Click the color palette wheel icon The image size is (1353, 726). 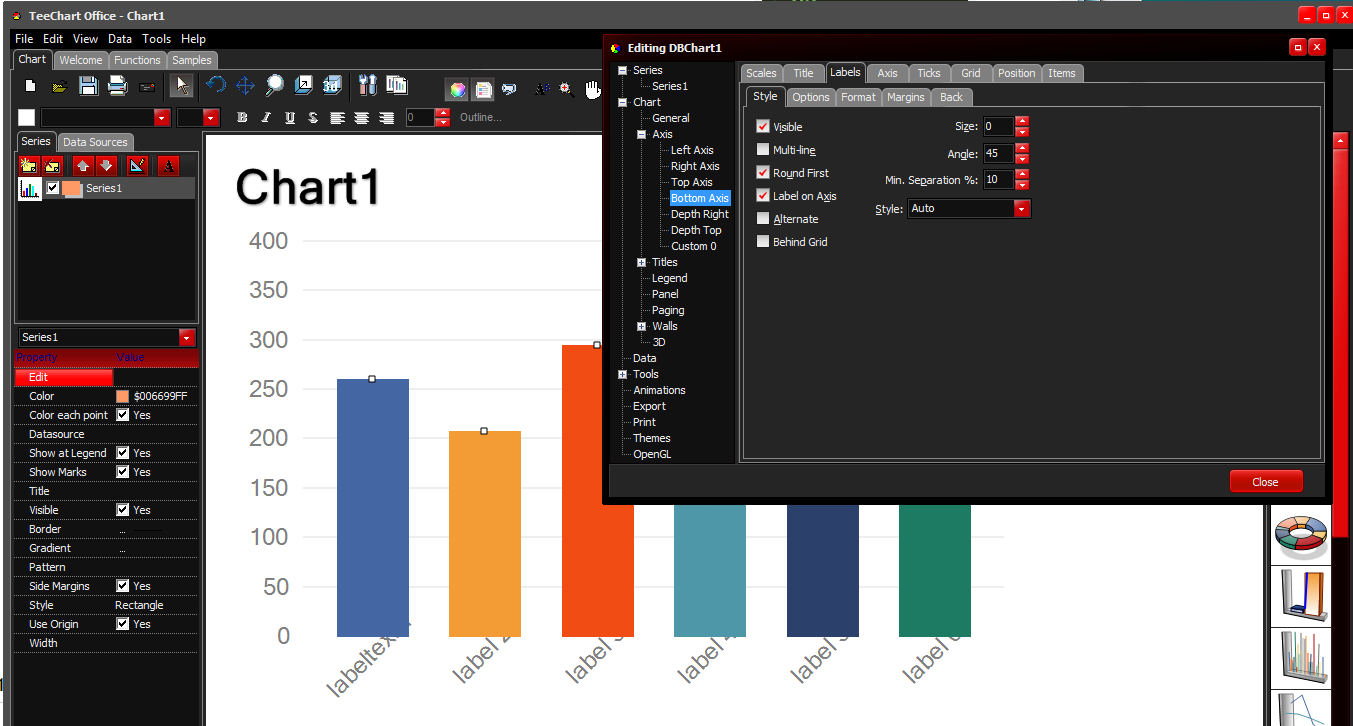pos(457,88)
